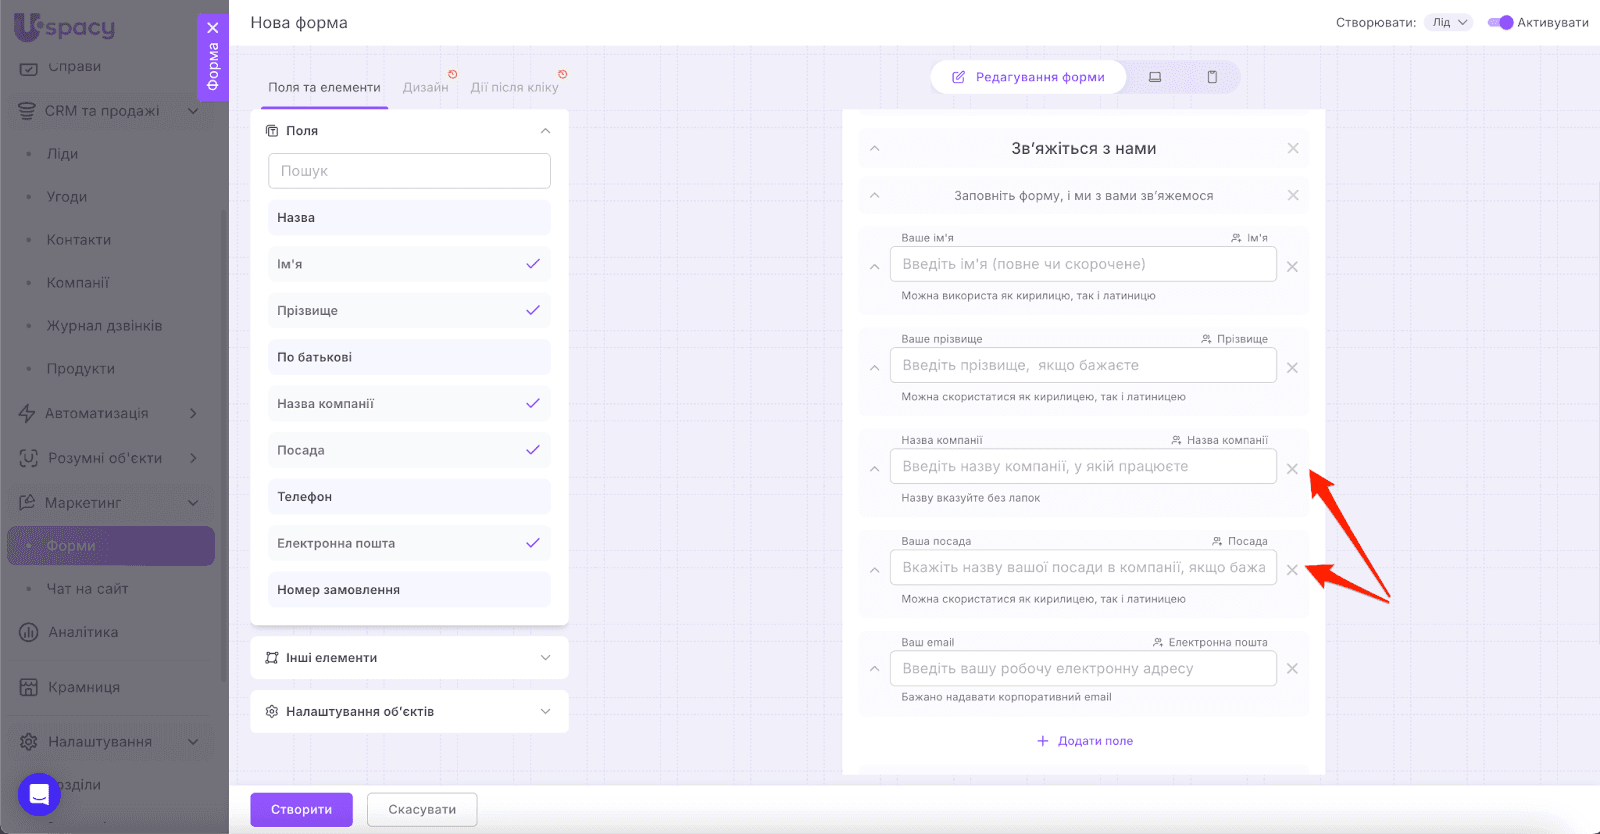Click the Скасувати button
Screen dimensions: 1600x834
[422, 810]
